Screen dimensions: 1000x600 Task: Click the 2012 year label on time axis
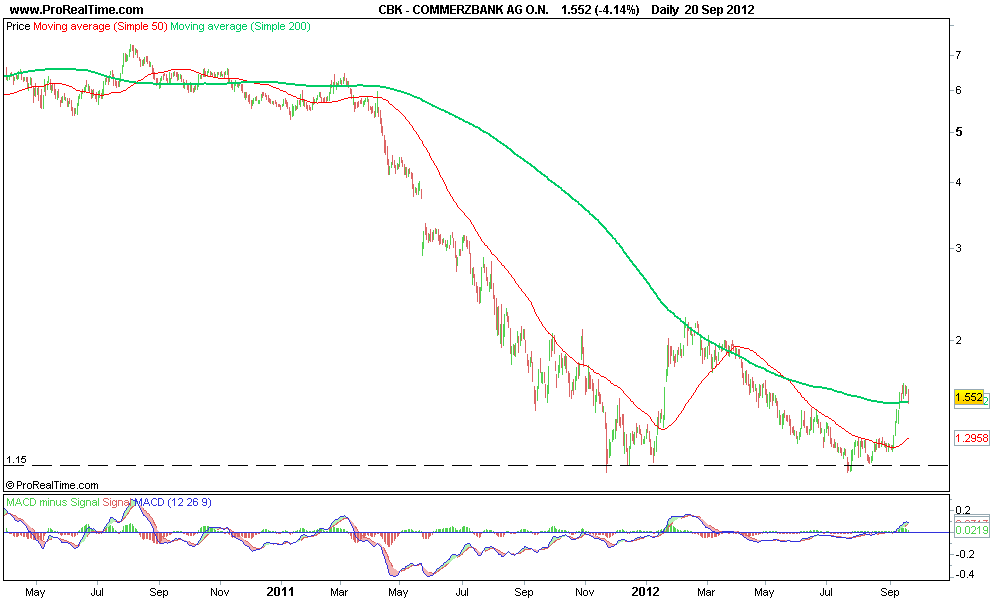coord(645,592)
